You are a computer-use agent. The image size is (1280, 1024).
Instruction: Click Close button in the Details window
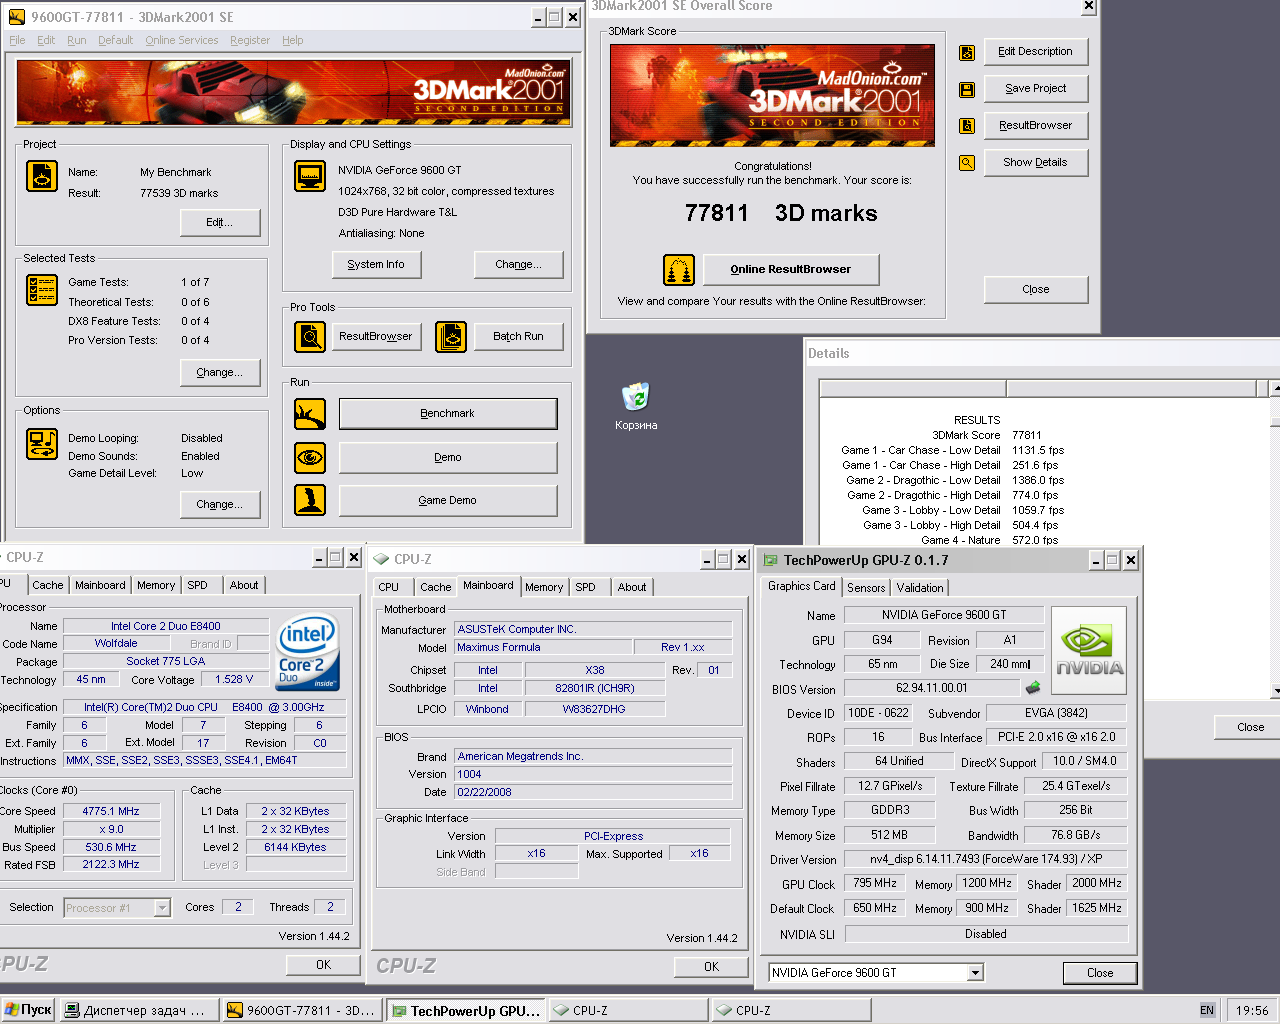click(x=1250, y=728)
